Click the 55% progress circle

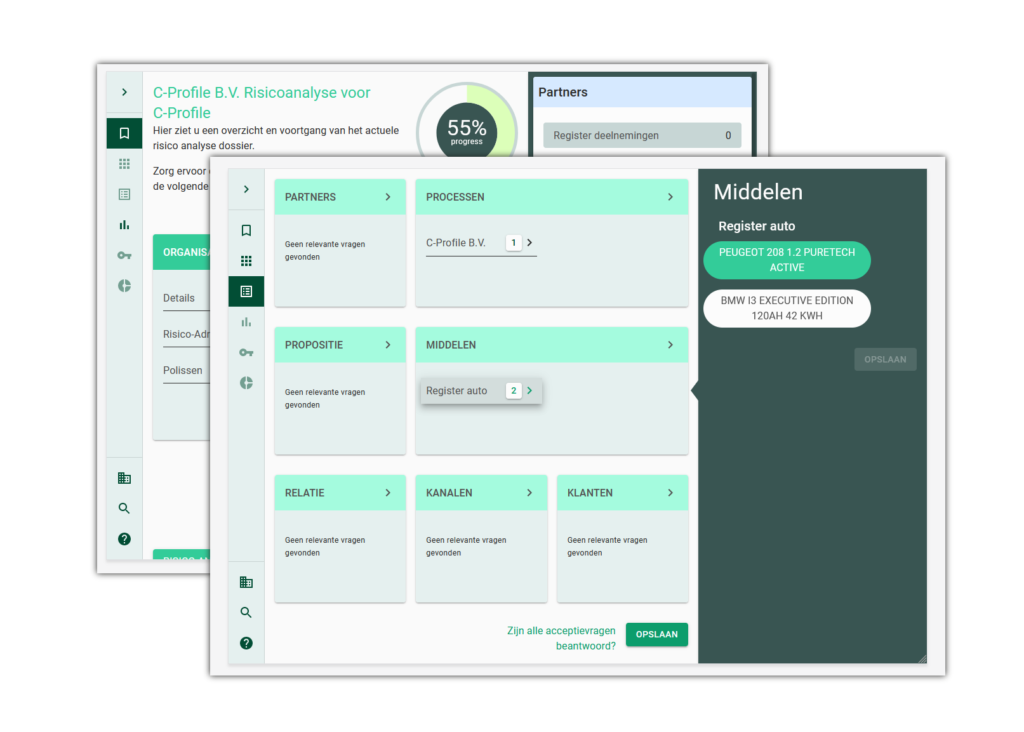pyautogui.click(x=466, y=131)
